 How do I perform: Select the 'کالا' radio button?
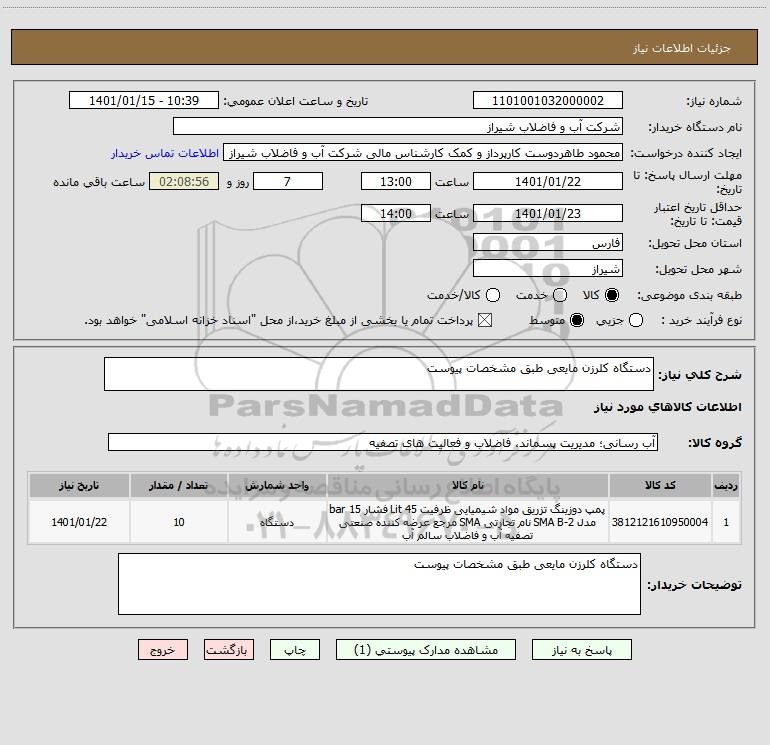click(612, 295)
